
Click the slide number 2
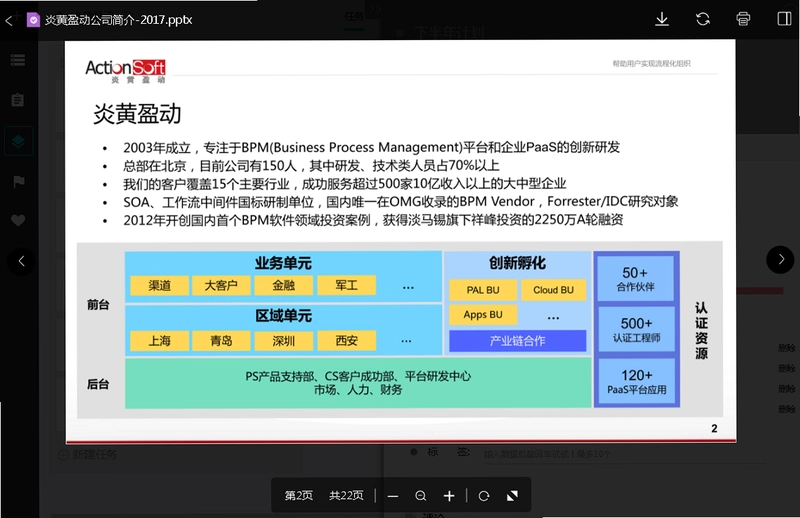[x=714, y=429]
